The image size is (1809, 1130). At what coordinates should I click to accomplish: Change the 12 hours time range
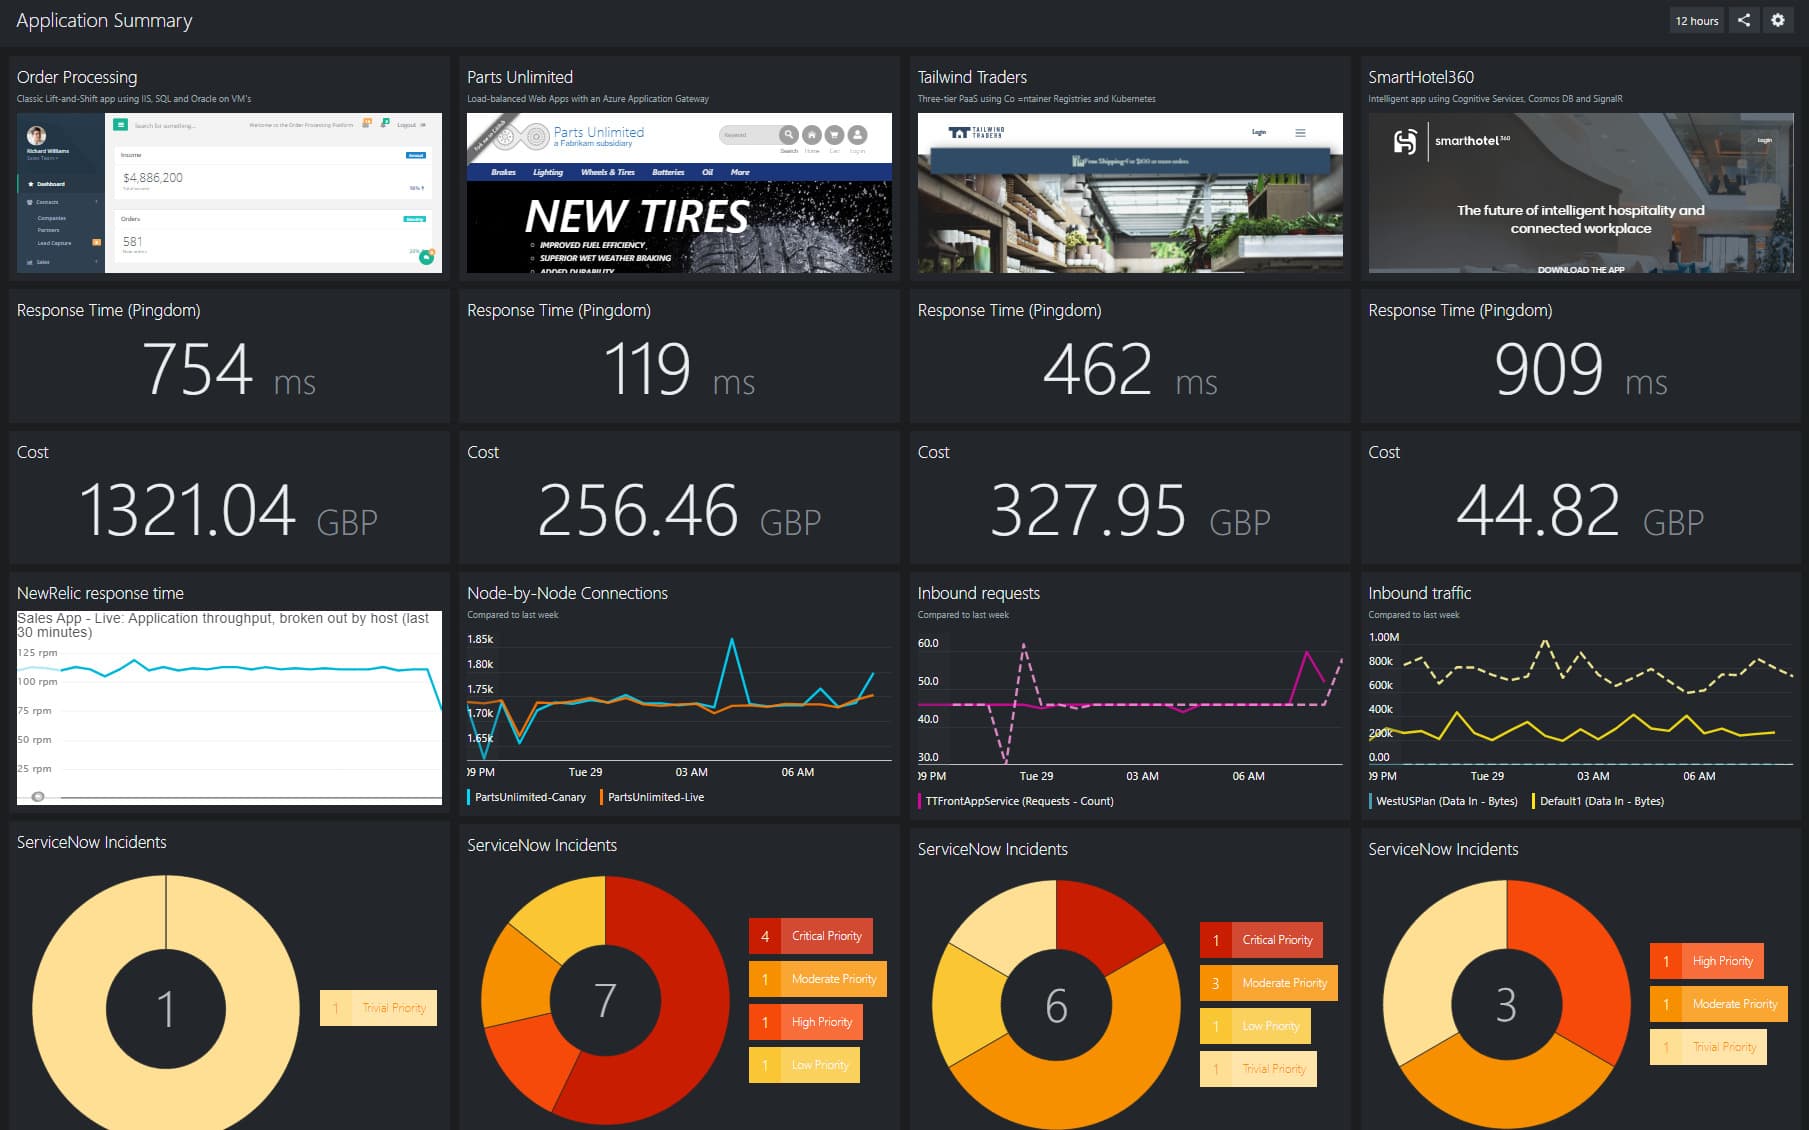point(1697,20)
